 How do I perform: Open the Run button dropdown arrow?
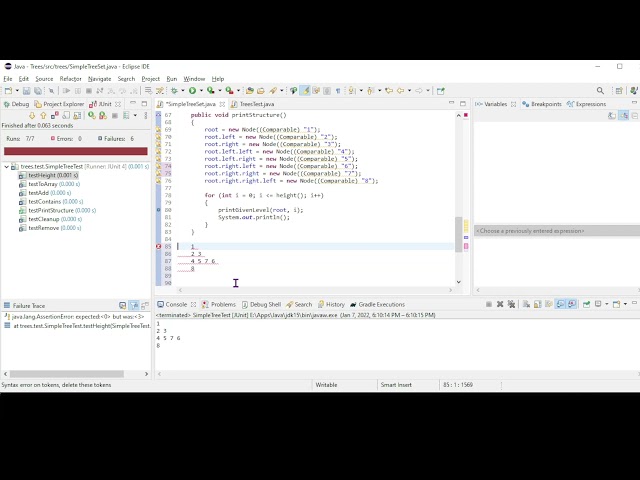200,91
